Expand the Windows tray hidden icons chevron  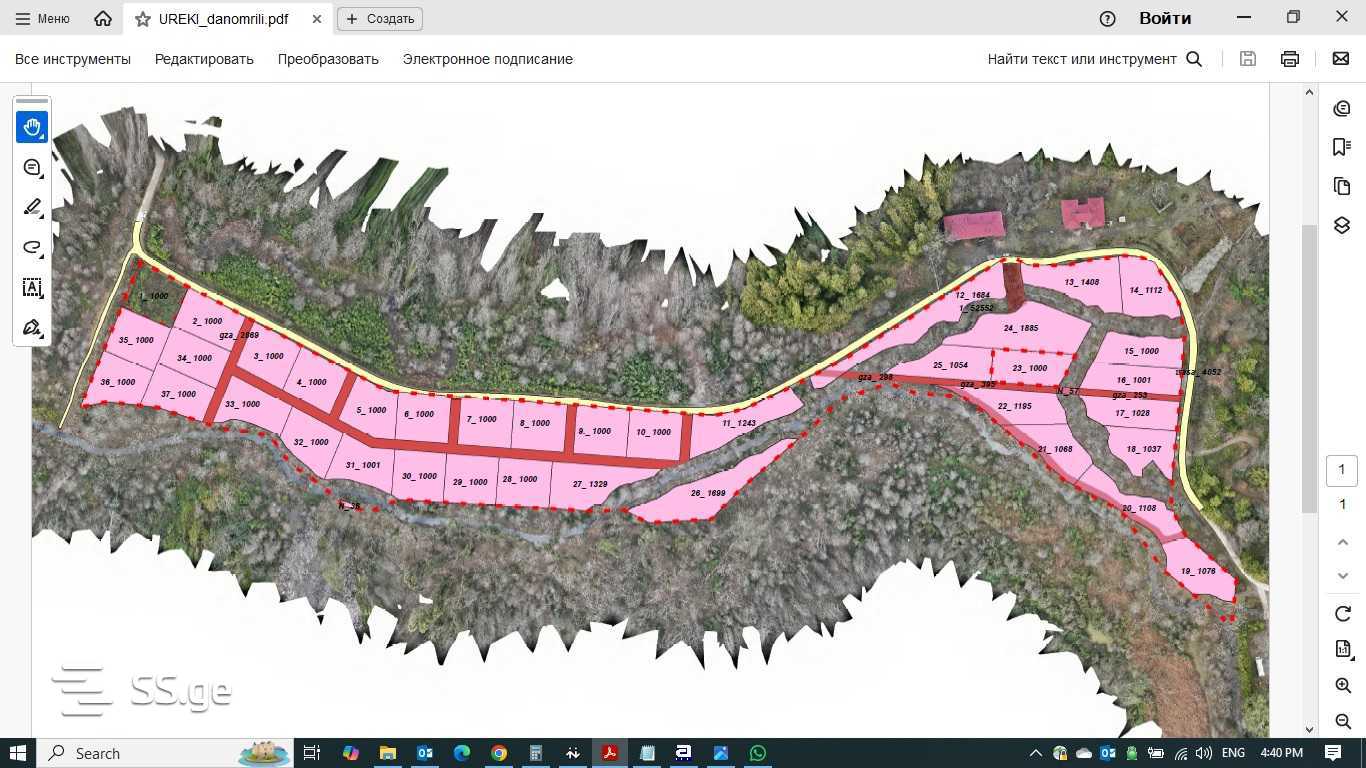[1035, 753]
